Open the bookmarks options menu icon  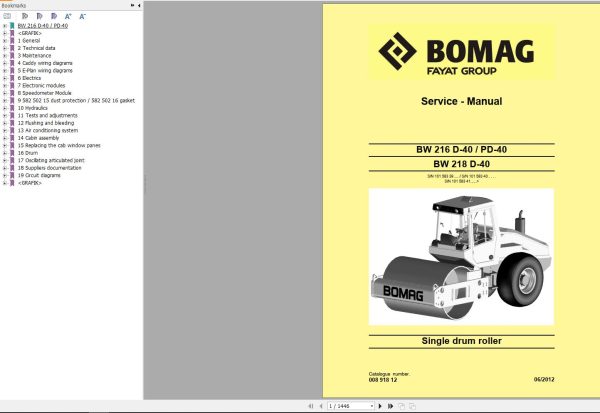7,16
